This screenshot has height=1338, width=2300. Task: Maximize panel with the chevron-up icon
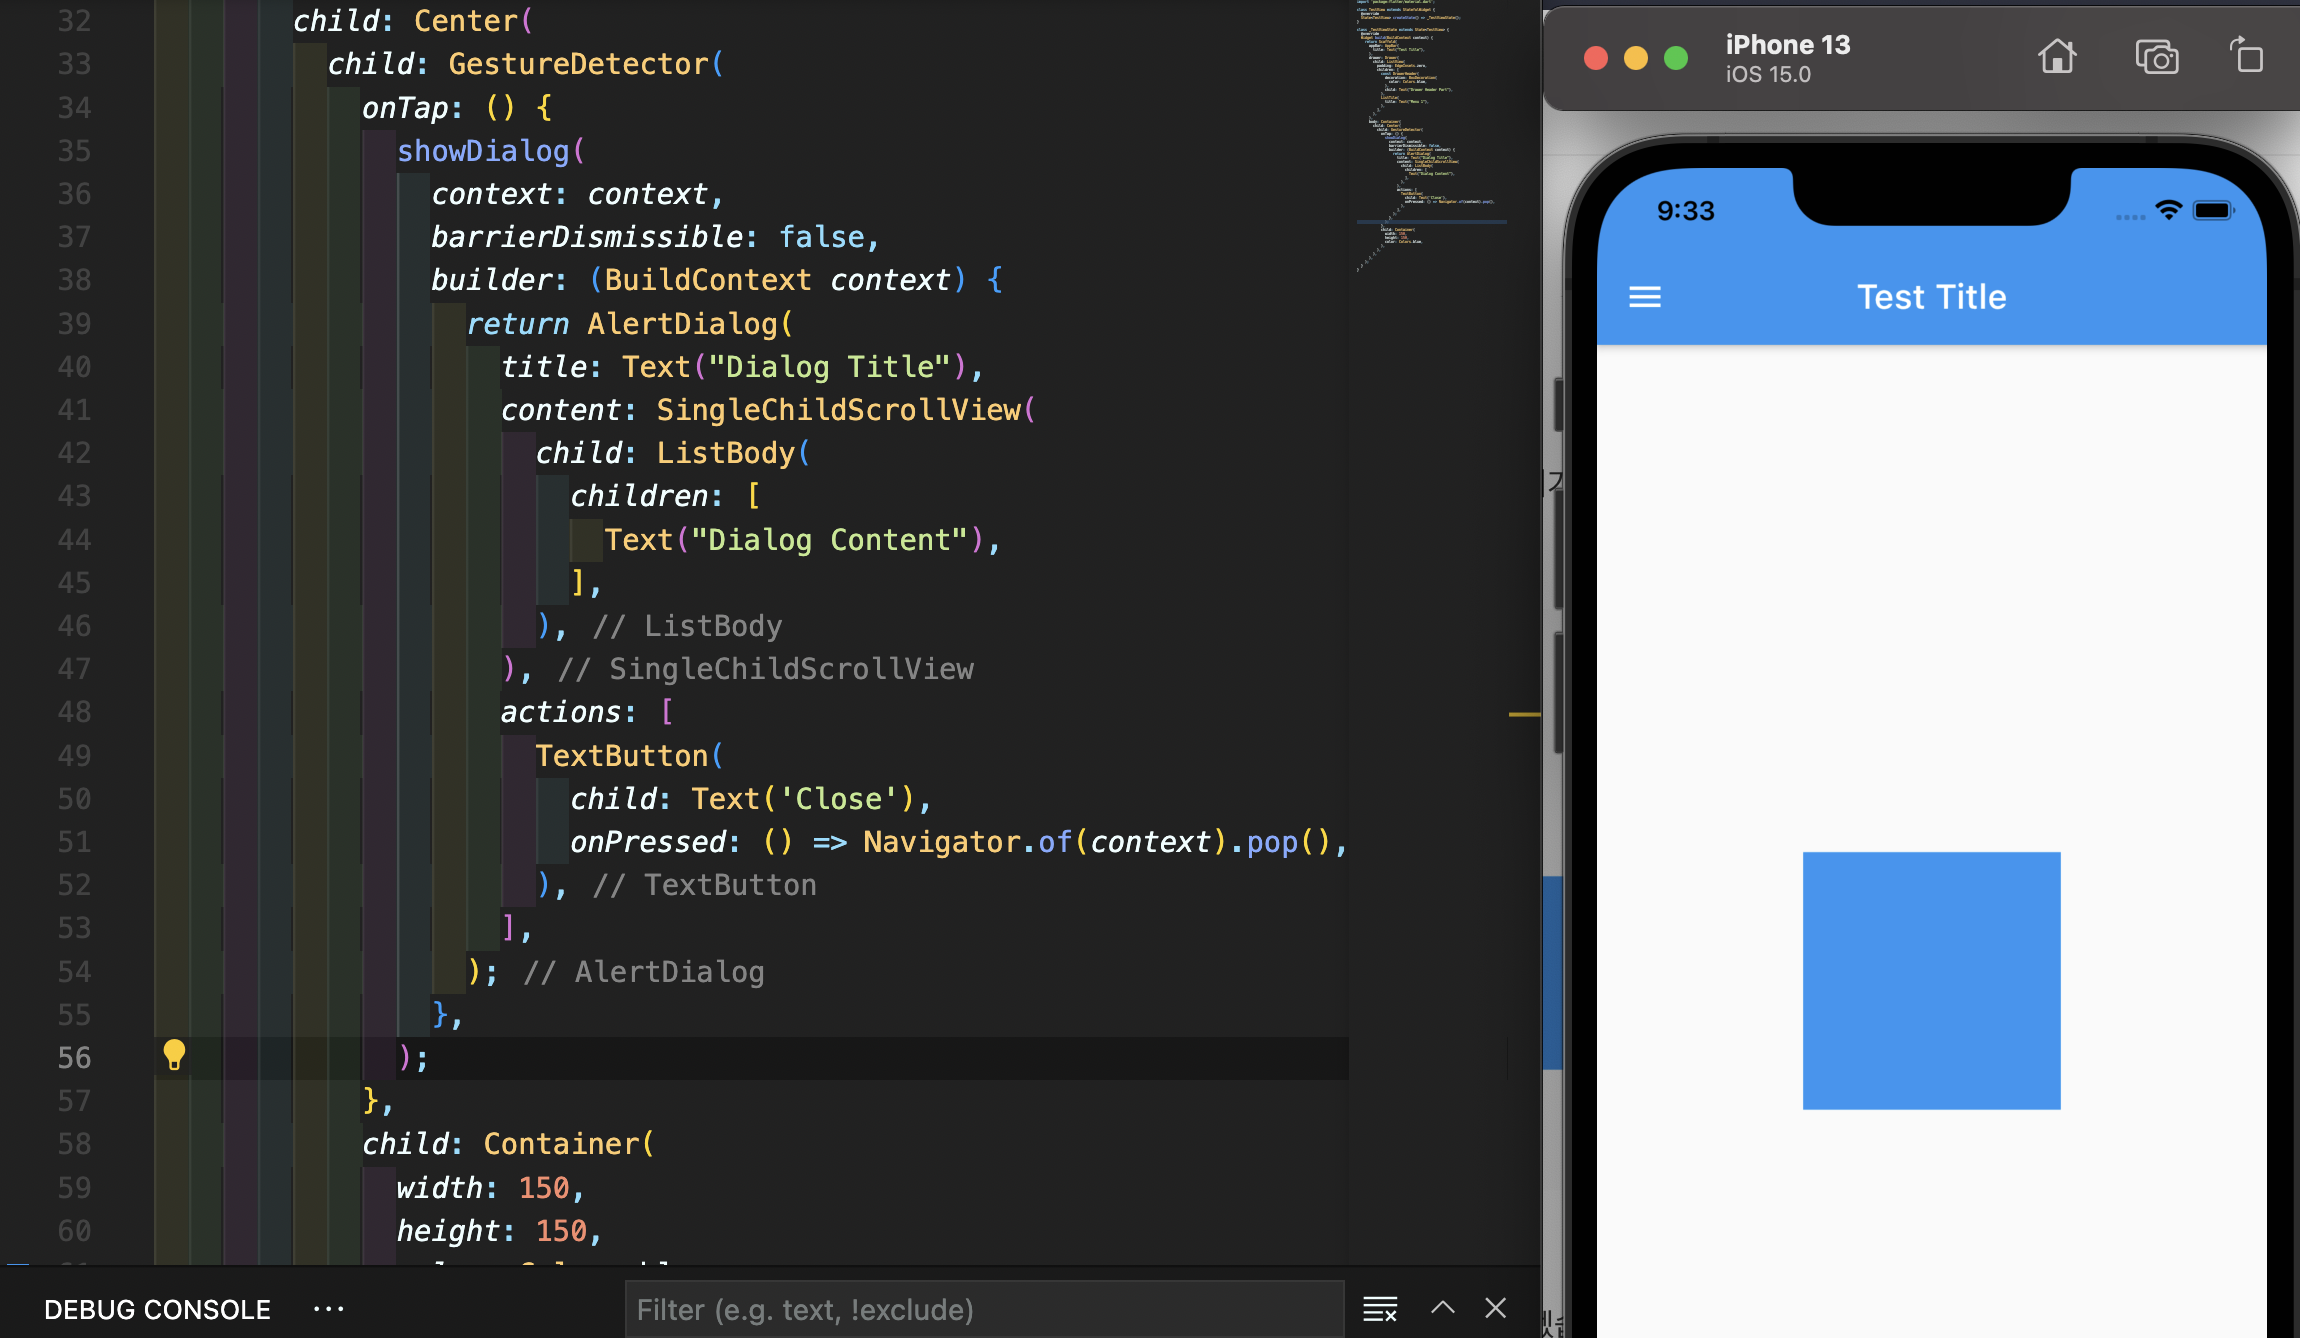click(x=1442, y=1308)
